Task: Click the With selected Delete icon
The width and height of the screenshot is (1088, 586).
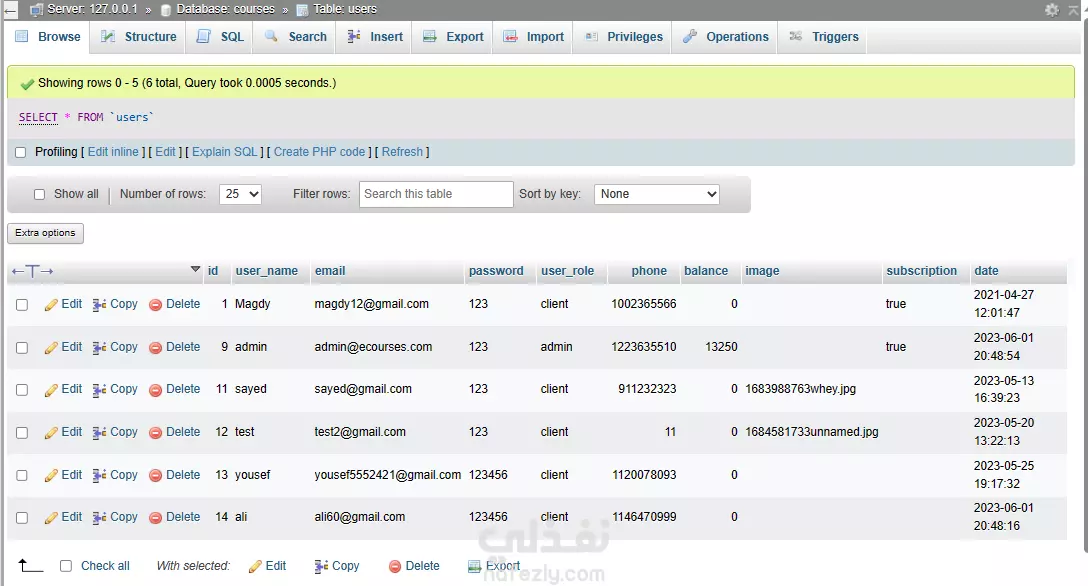Action: [395, 567]
